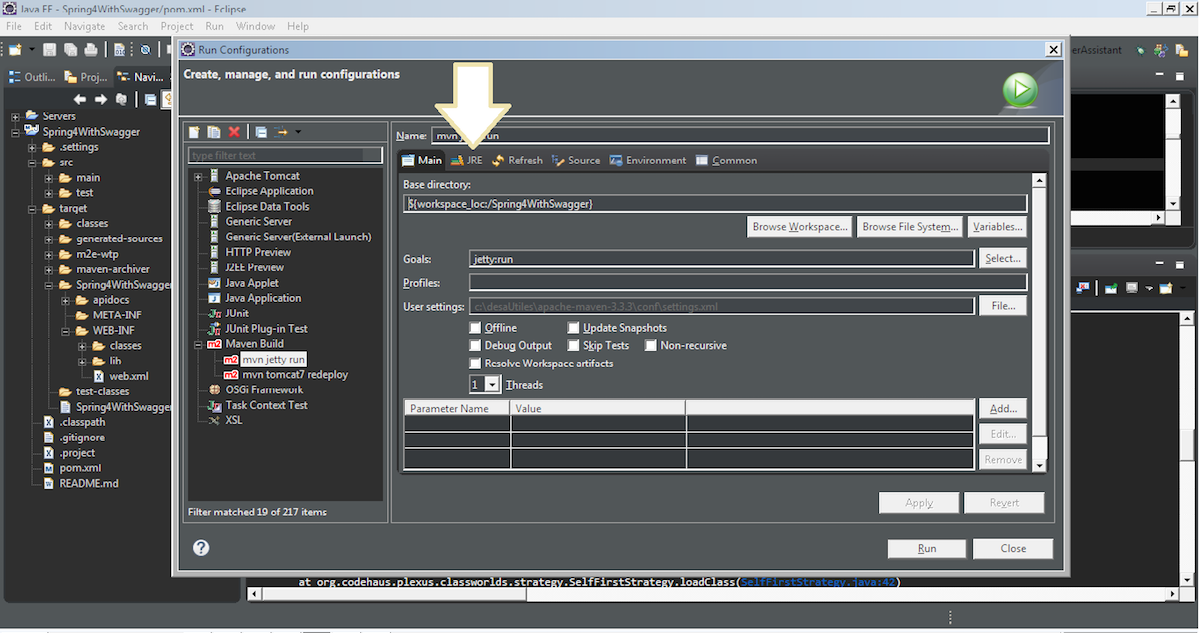Collapse all configurations in the dialog tree
Viewport: 1200px width, 633px height.
click(x=261, y=132)
